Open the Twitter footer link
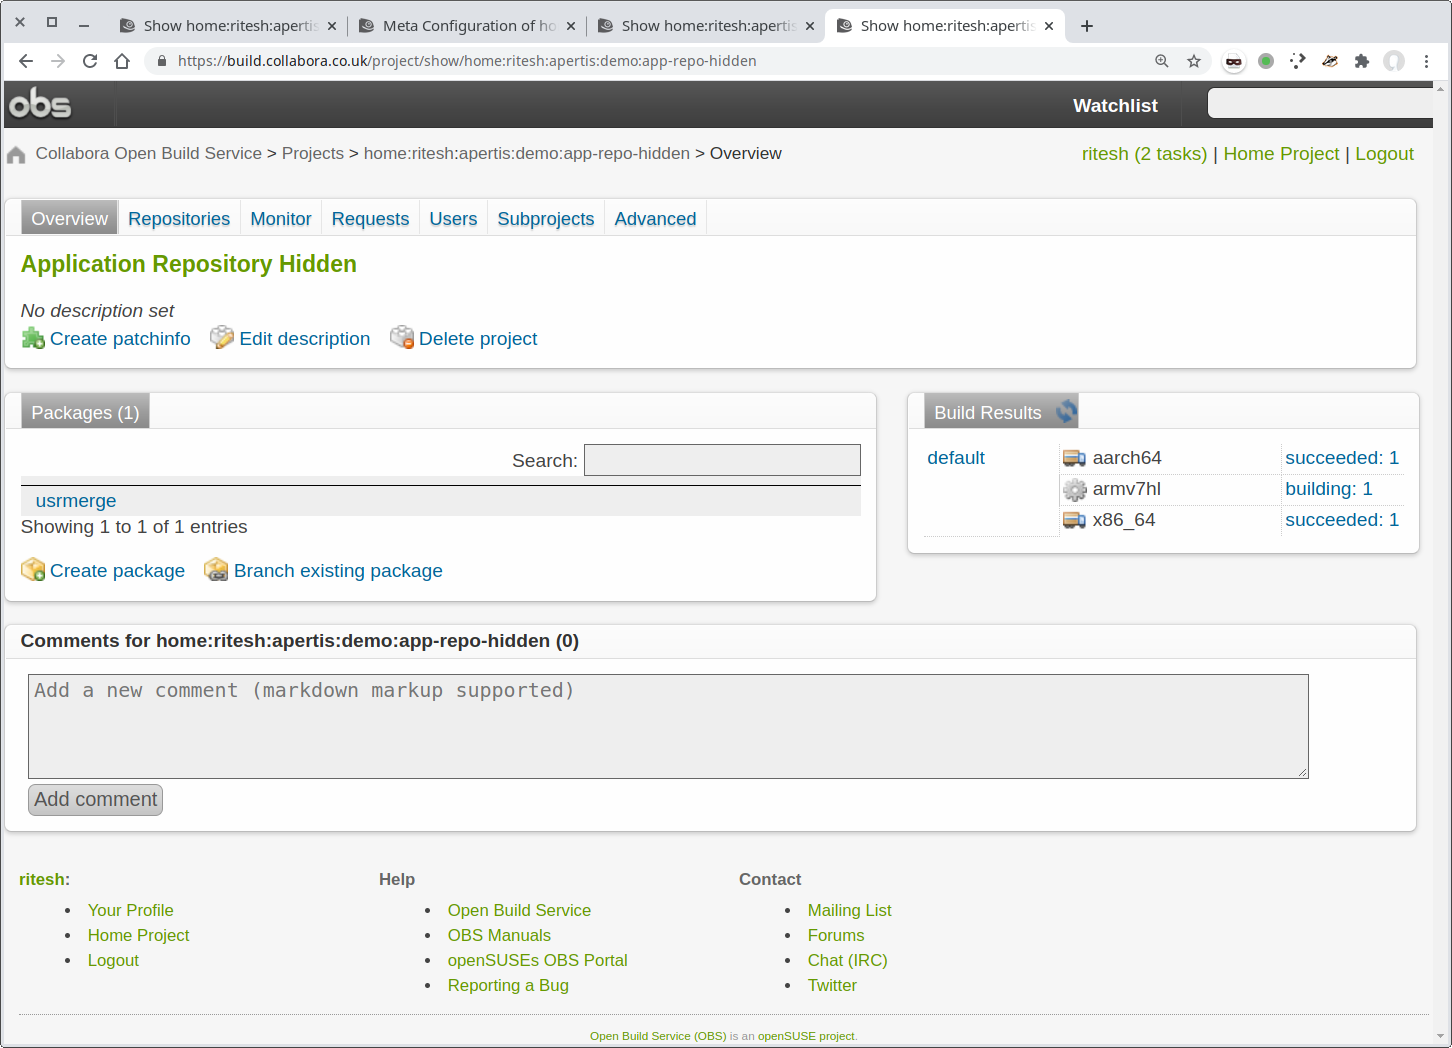This screenshot has width=1452, height=1048. (832, 985)
